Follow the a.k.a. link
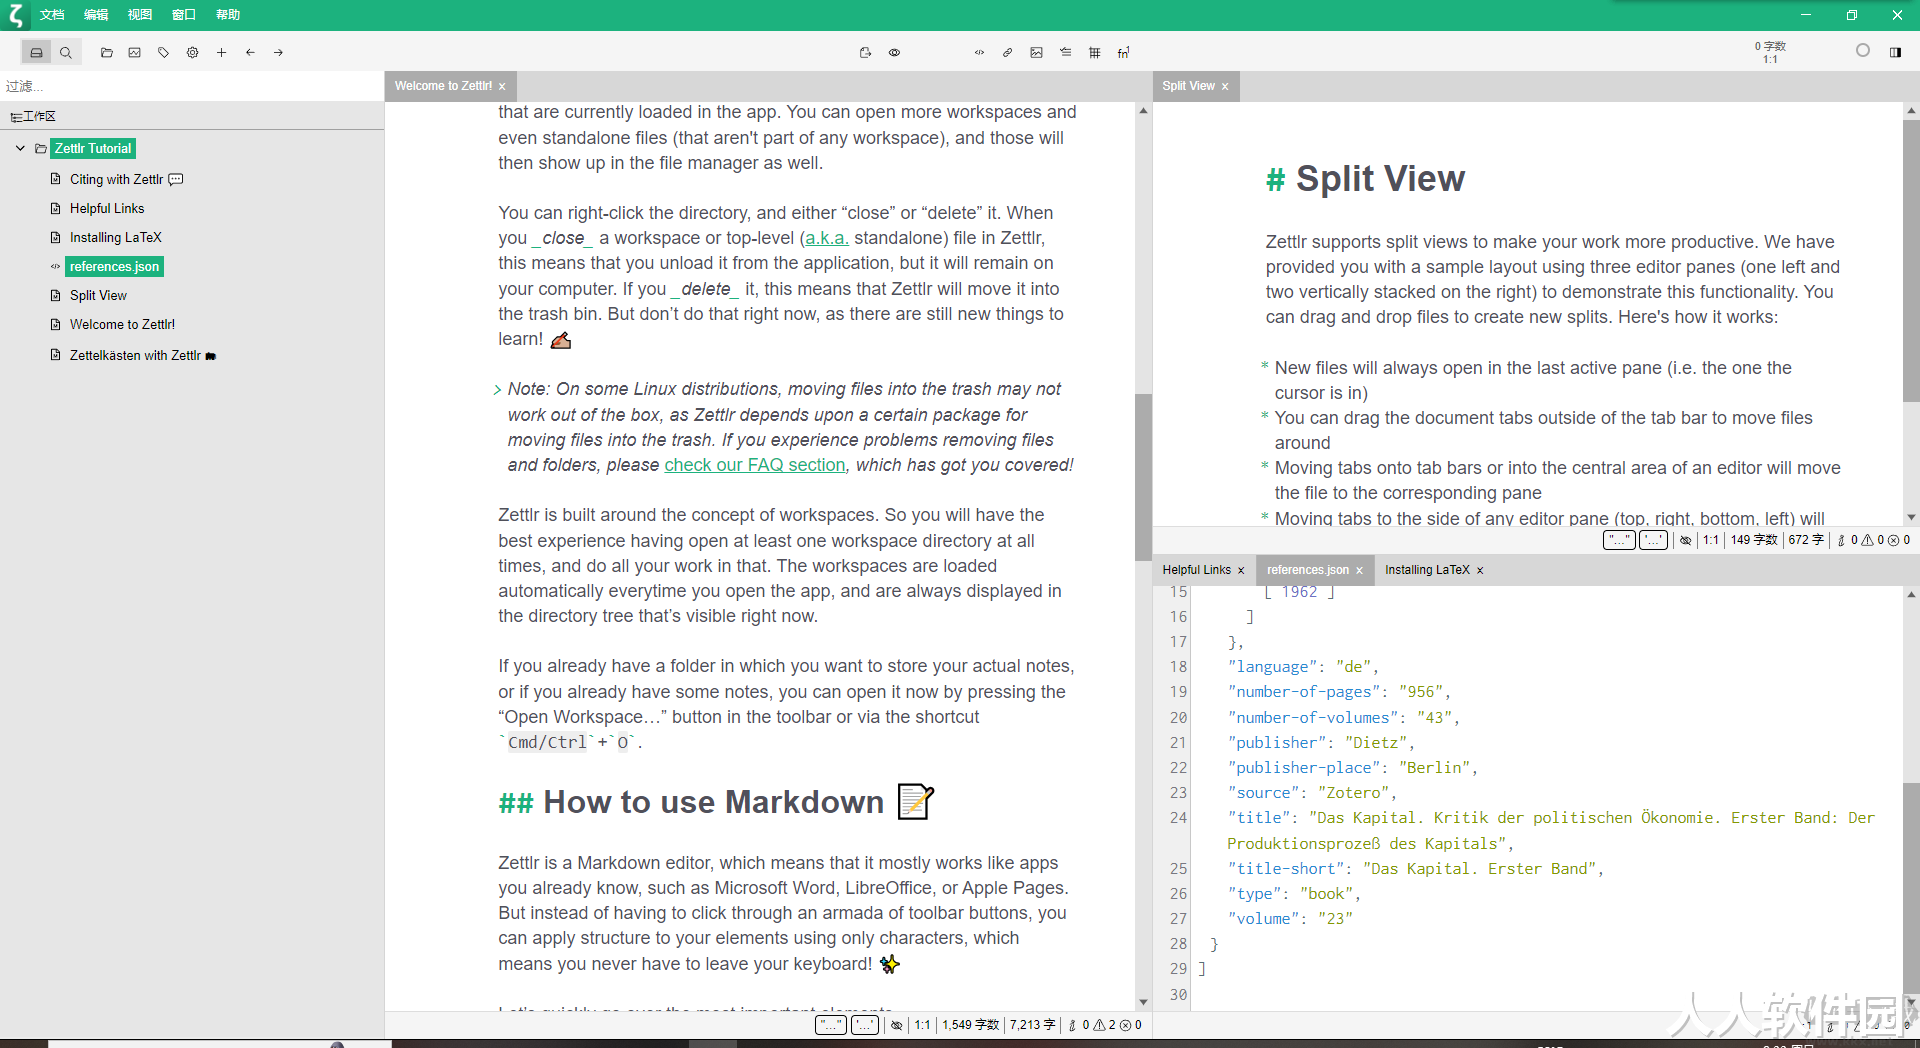Image resolution: width=1920 pixels, height=1048 pixels. click(827, 238)
